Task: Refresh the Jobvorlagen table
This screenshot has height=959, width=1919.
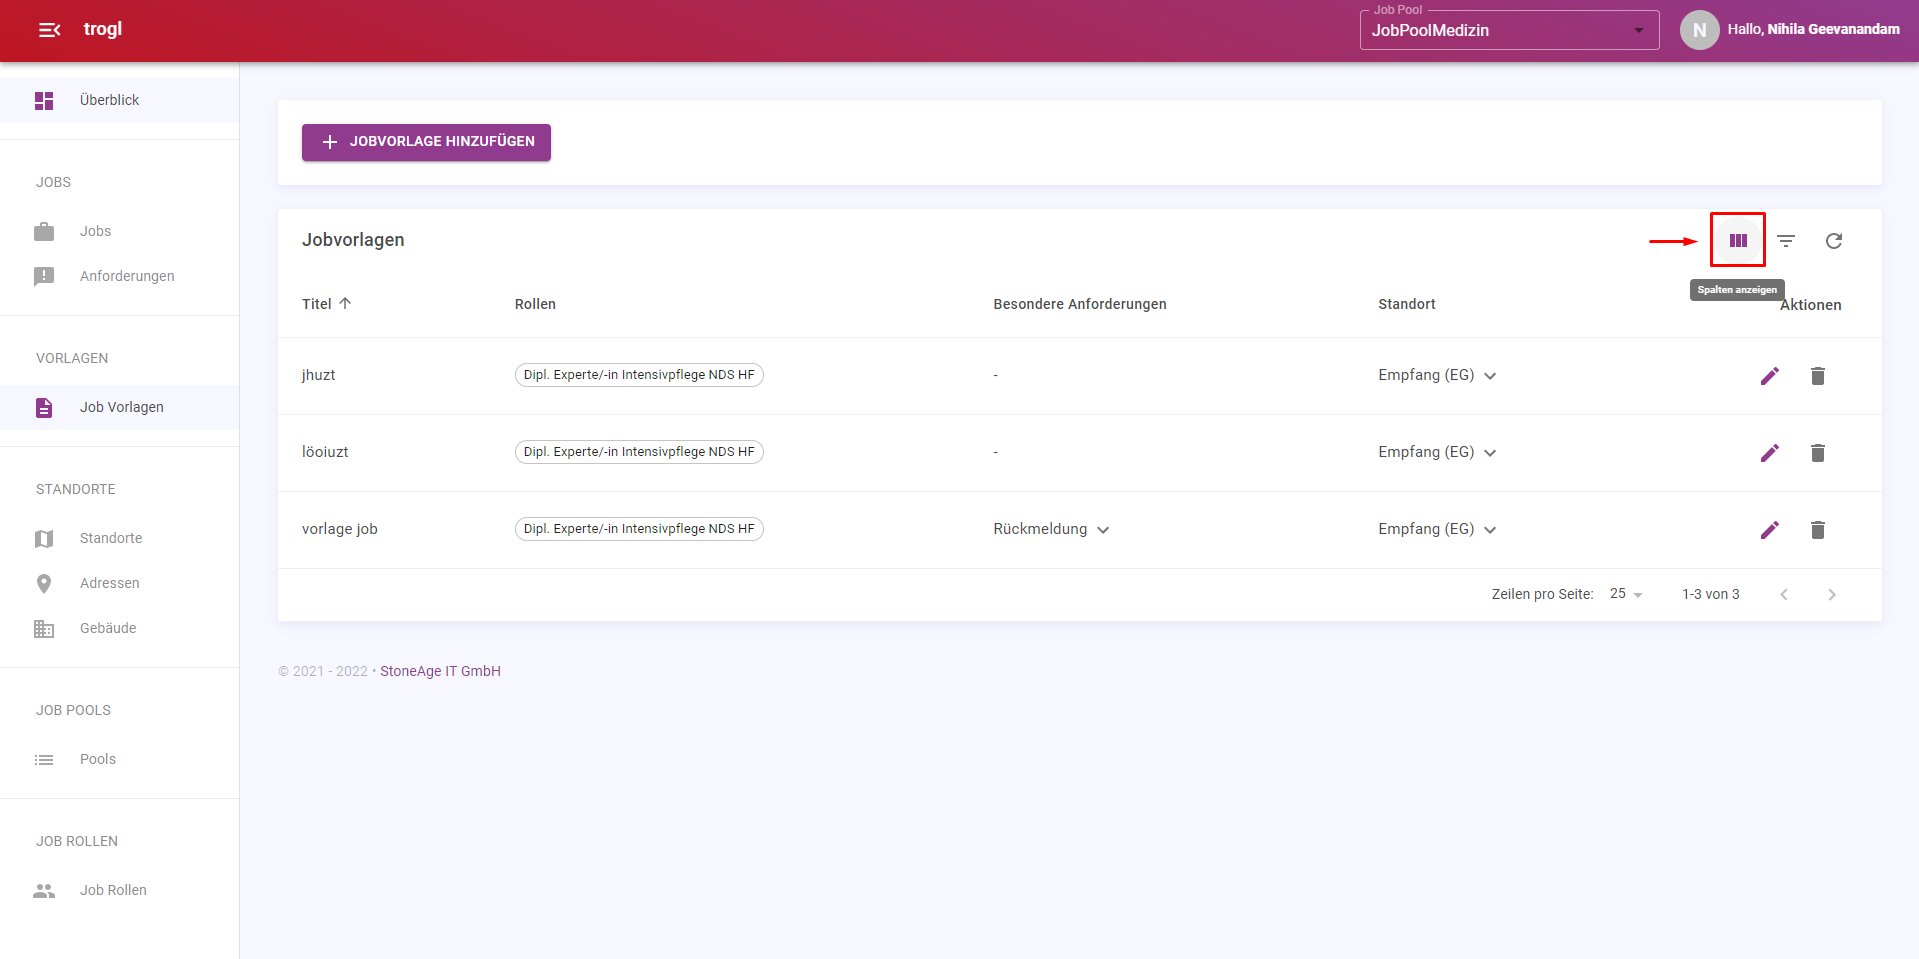Action: tap(1834, 241)
